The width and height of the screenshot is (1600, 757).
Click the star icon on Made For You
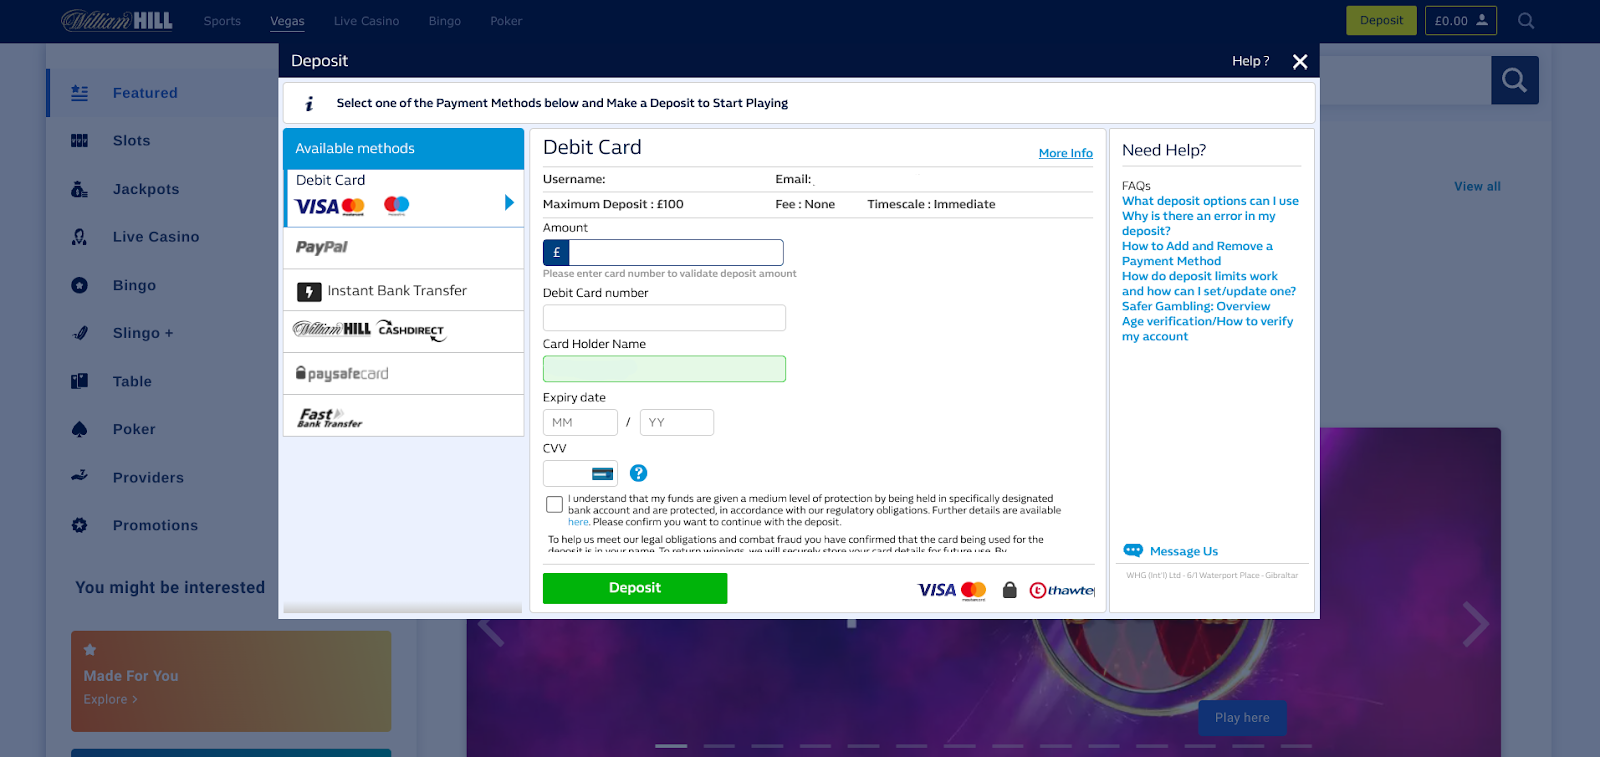click(x=90, y=650)
